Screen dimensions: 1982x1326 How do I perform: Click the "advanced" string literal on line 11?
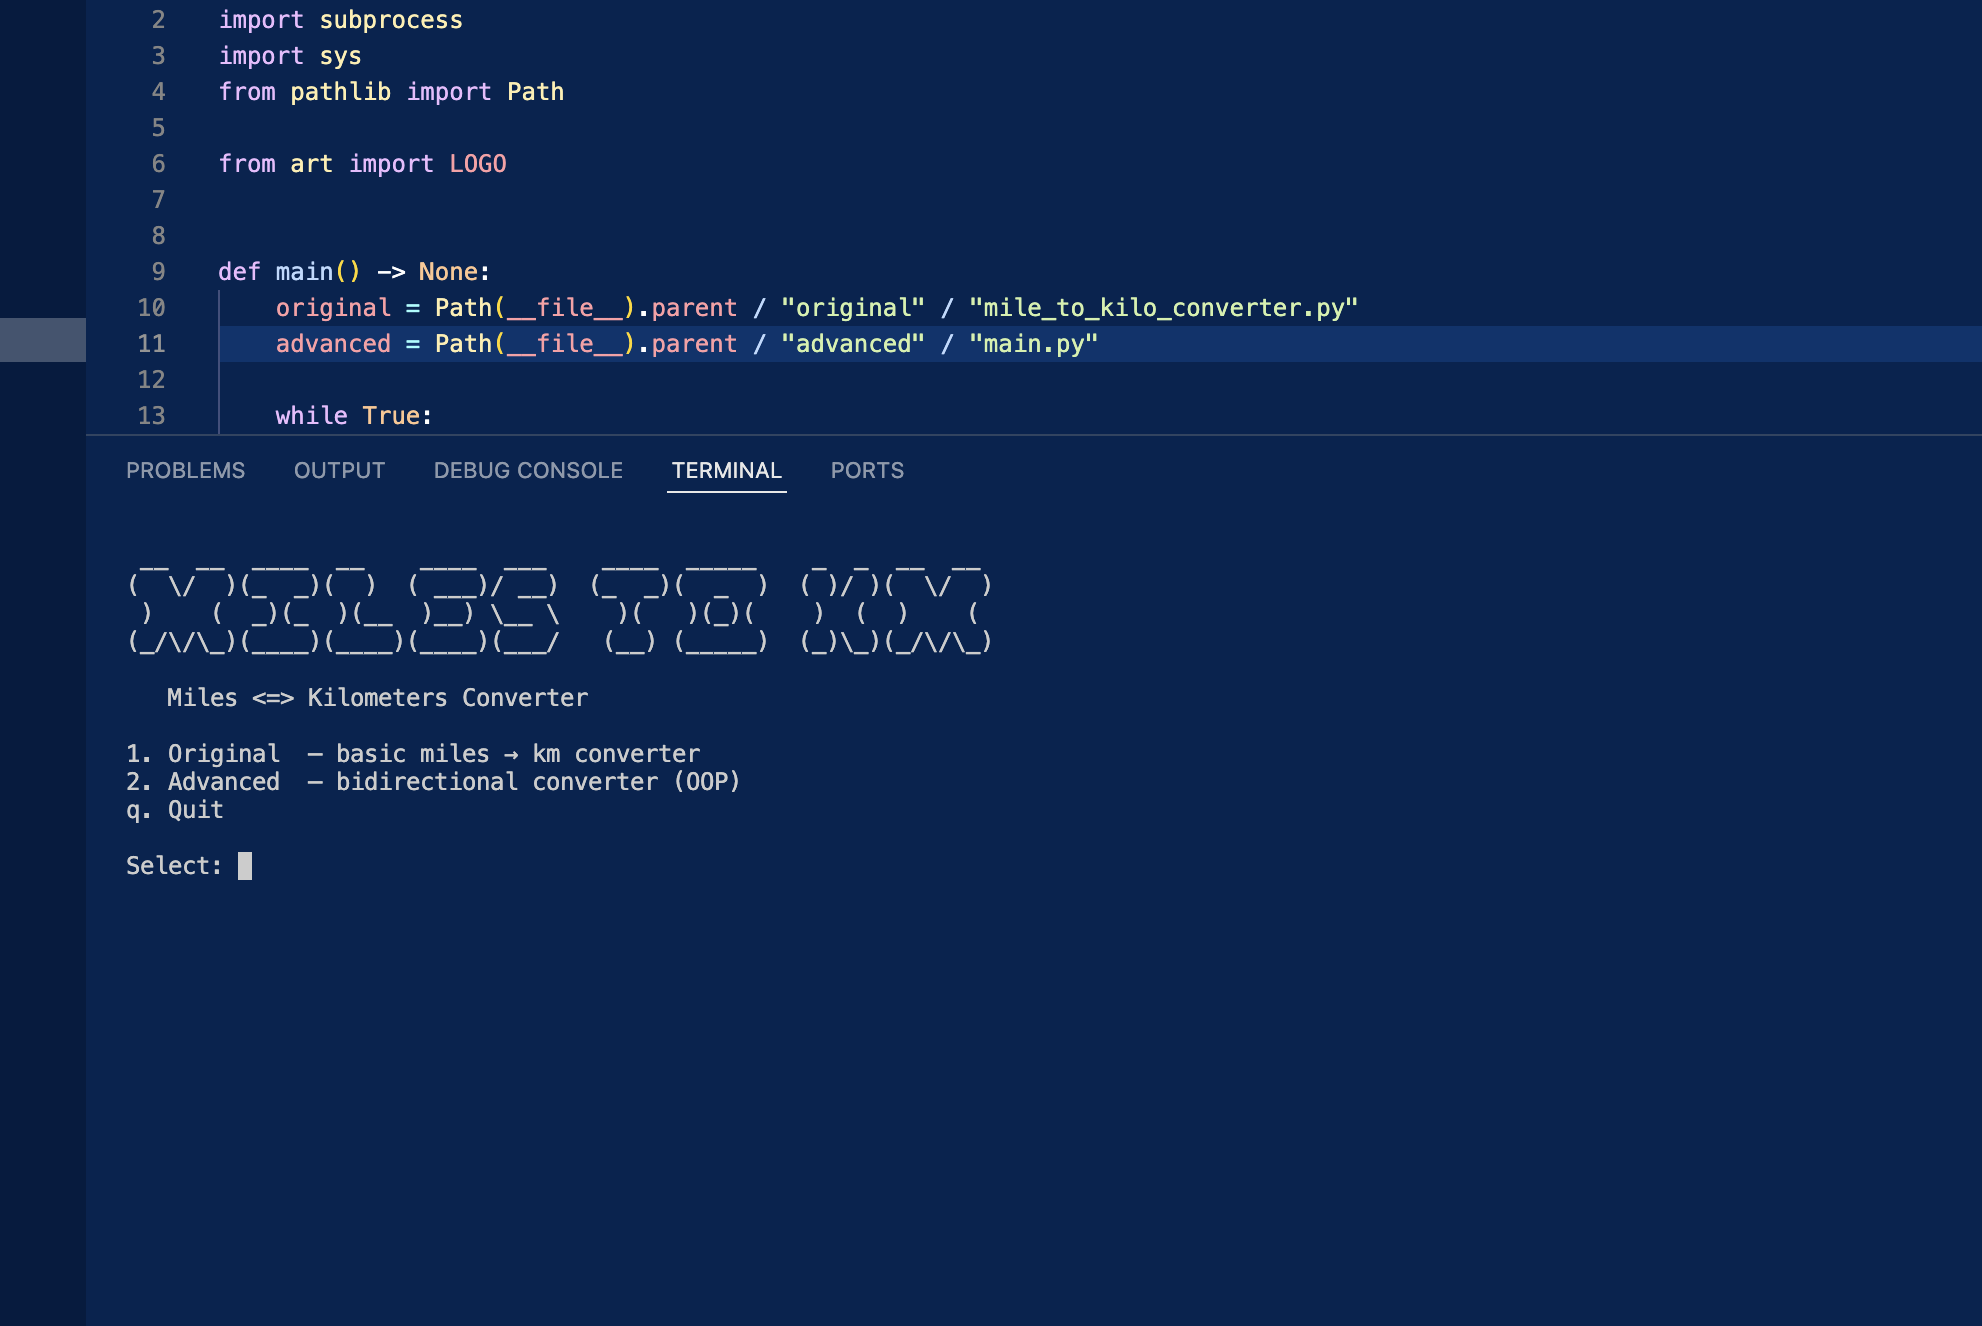(x=853, y=344)
